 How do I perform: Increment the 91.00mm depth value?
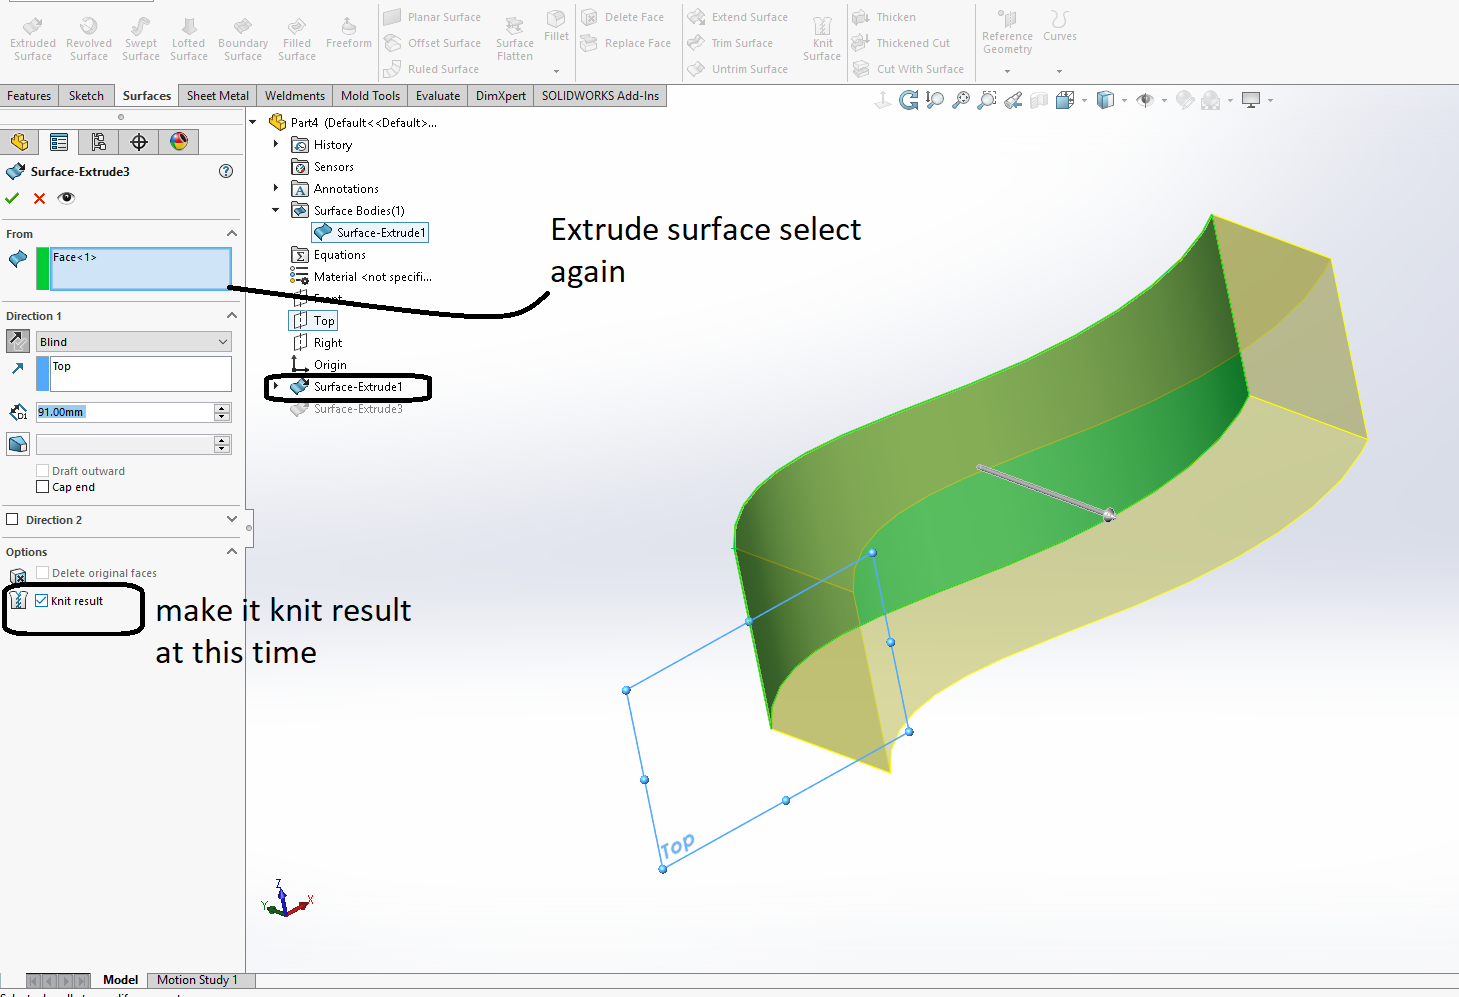[221, 407]
